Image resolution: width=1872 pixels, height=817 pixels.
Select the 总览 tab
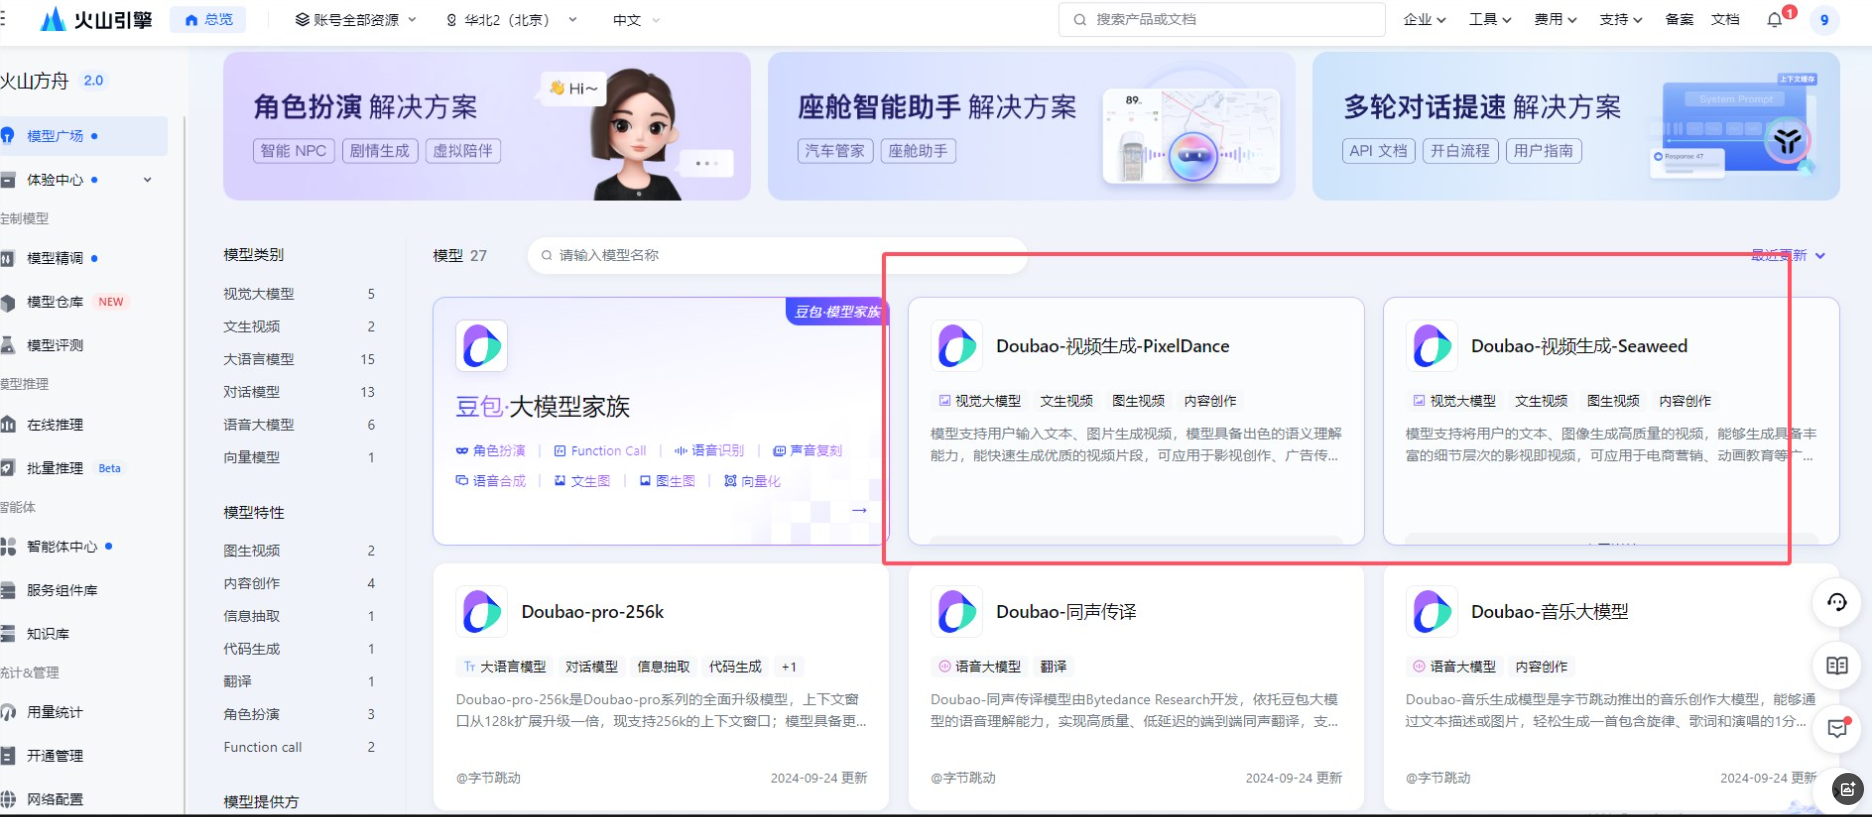(x=208, y=19)
